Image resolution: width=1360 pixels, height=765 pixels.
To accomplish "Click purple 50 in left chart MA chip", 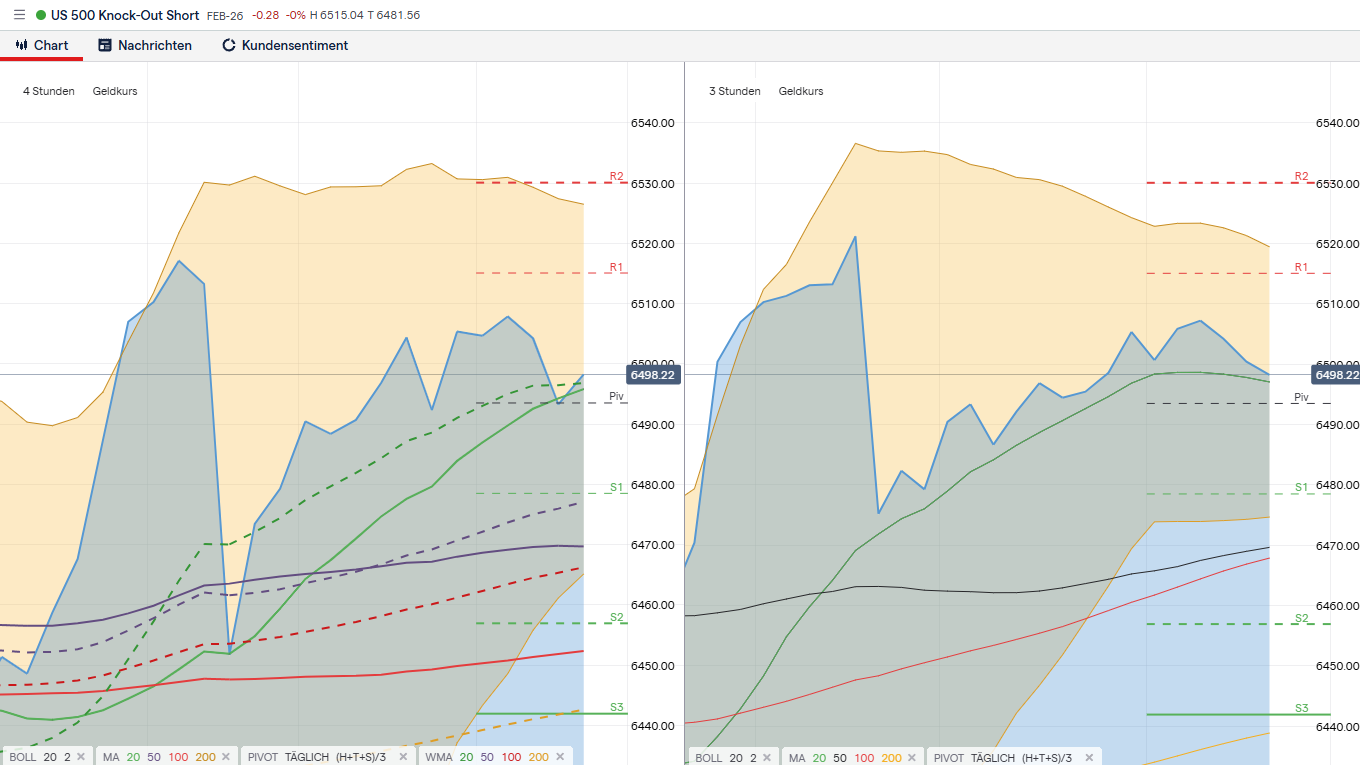I will coord(154,757).
